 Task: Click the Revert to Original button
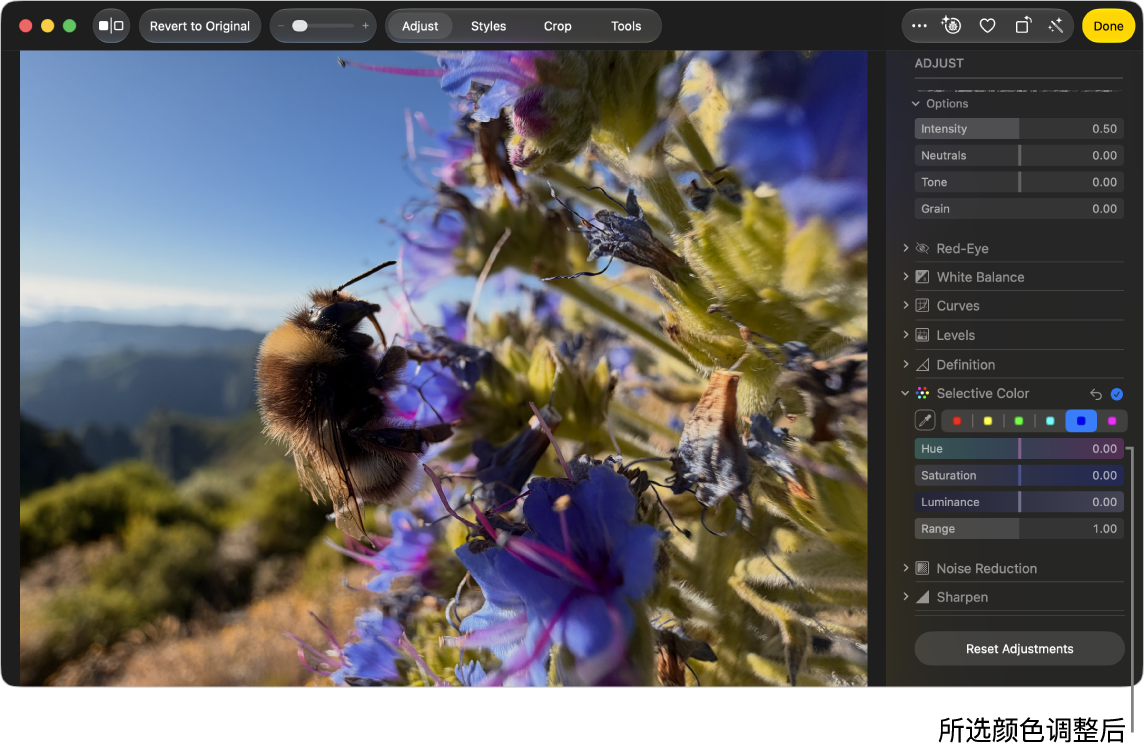tap(200, 26)
